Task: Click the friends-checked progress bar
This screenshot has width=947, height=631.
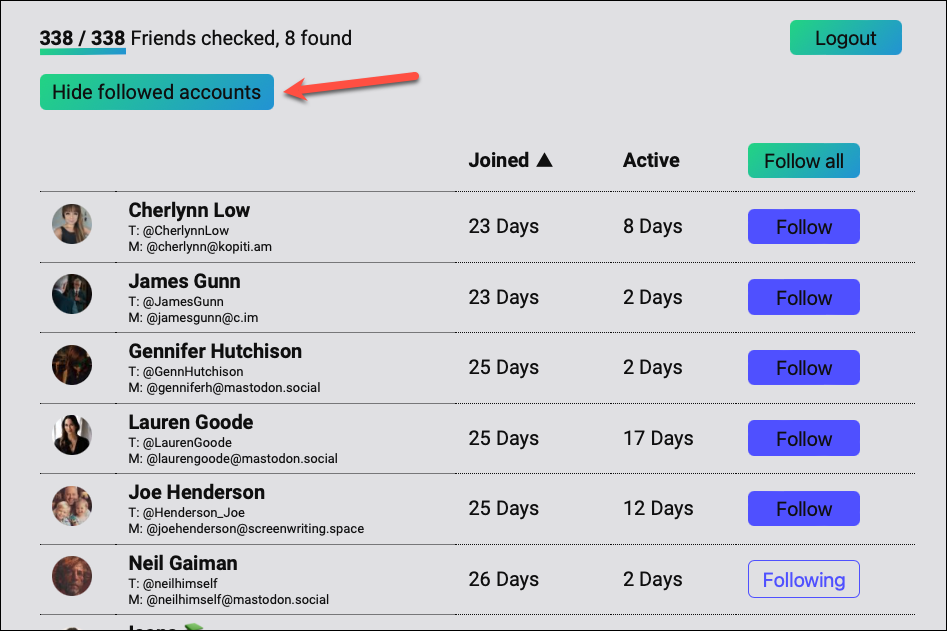Action: tap(83, 52)
